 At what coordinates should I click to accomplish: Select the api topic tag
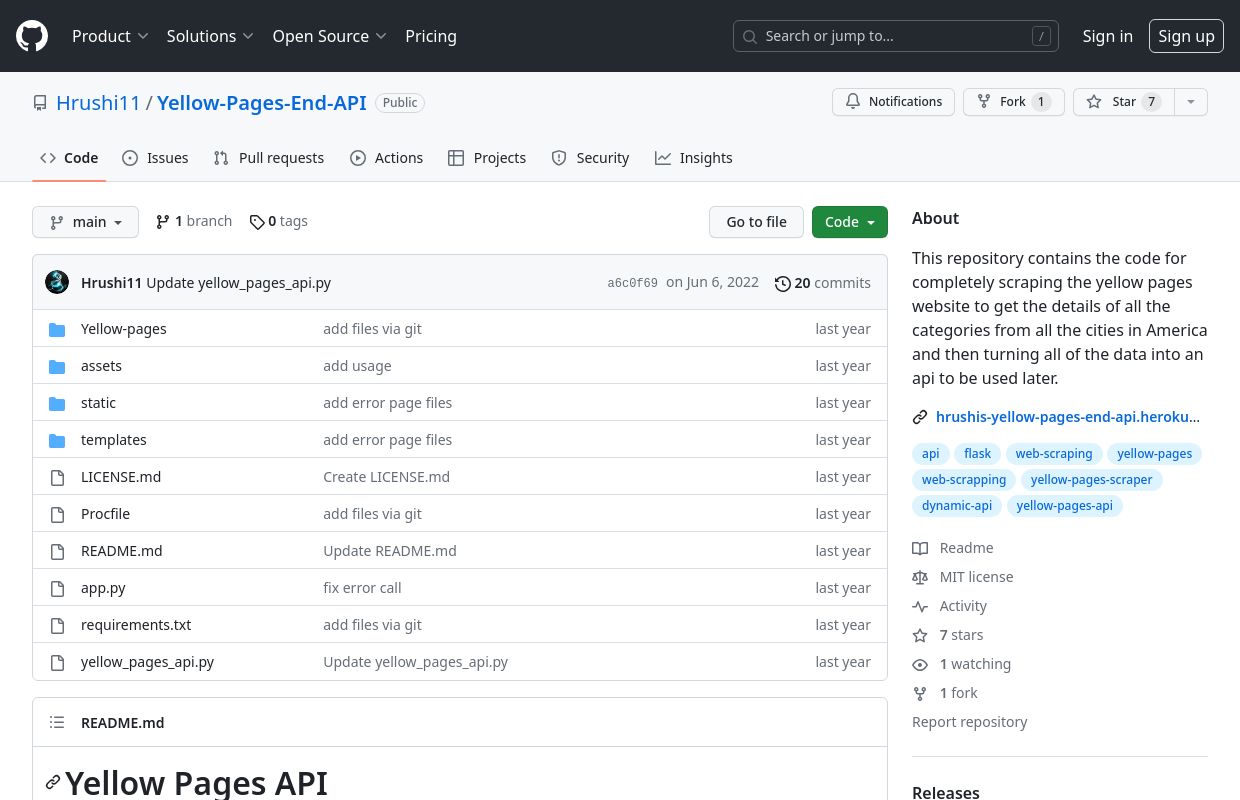tap(931, 454)
